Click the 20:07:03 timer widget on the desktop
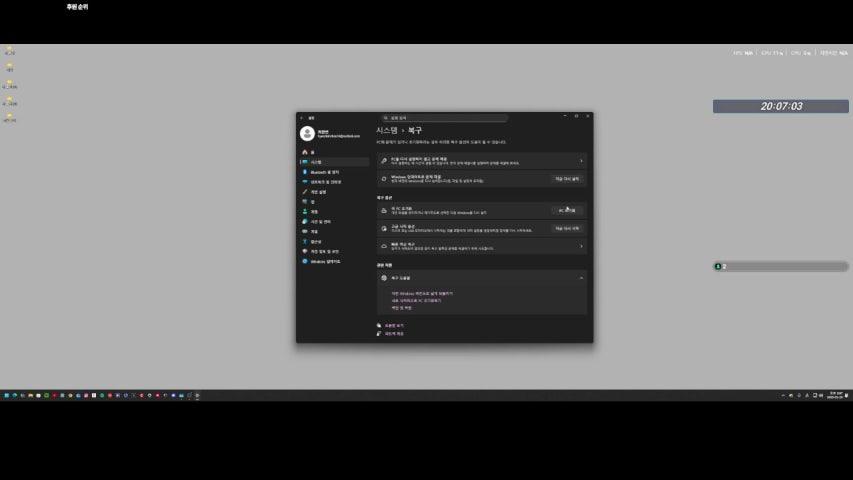The image size is (853, 480). 781,106
